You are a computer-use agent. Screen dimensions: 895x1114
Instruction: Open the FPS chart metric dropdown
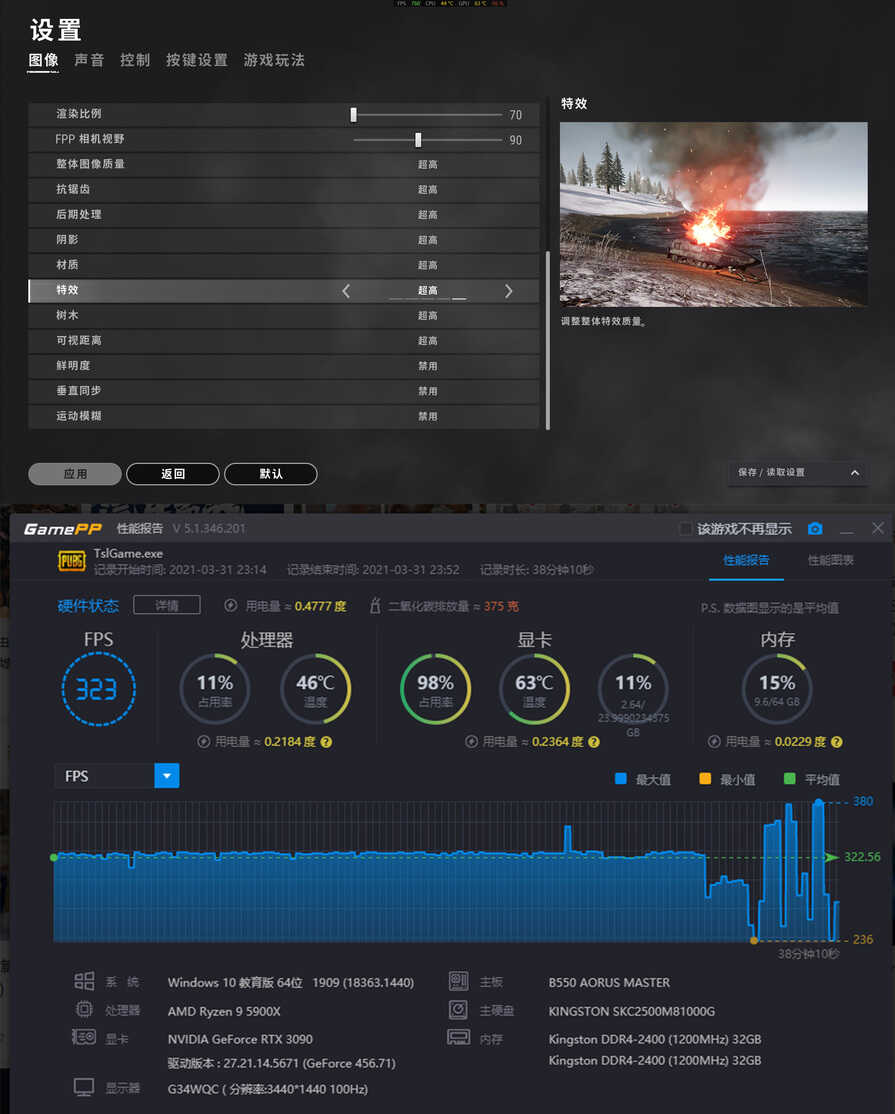point(167,776)
